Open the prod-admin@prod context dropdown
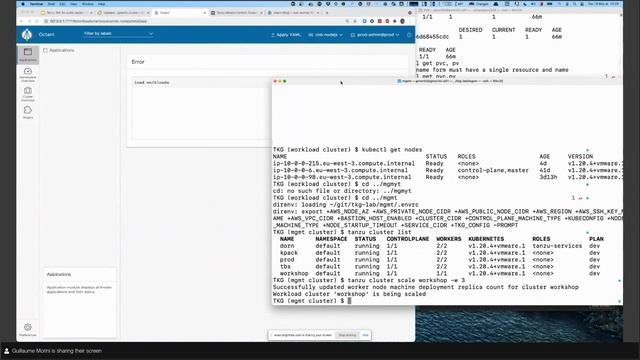640x360 pixels. click(375, 35)
